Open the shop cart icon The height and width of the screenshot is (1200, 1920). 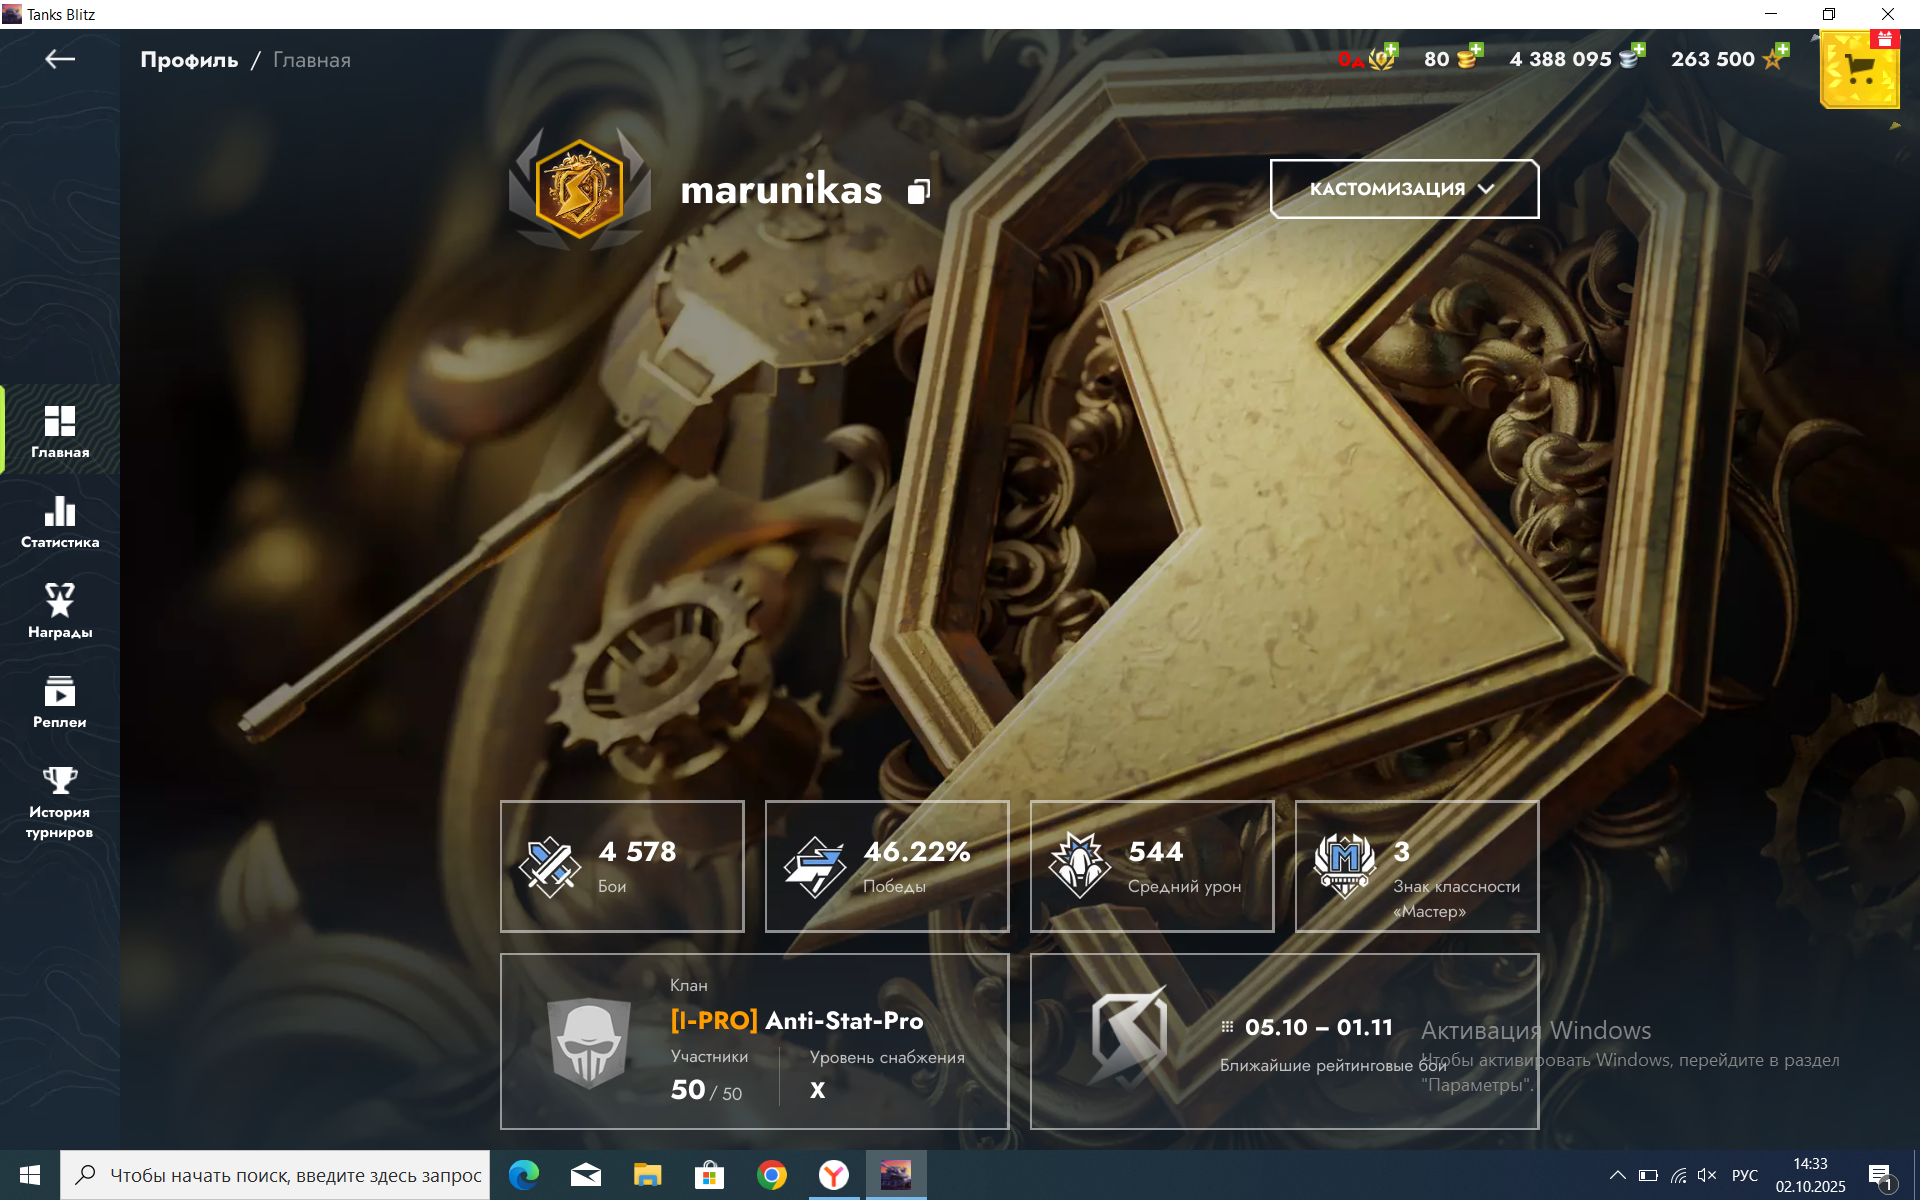[x=1859, y=70]
